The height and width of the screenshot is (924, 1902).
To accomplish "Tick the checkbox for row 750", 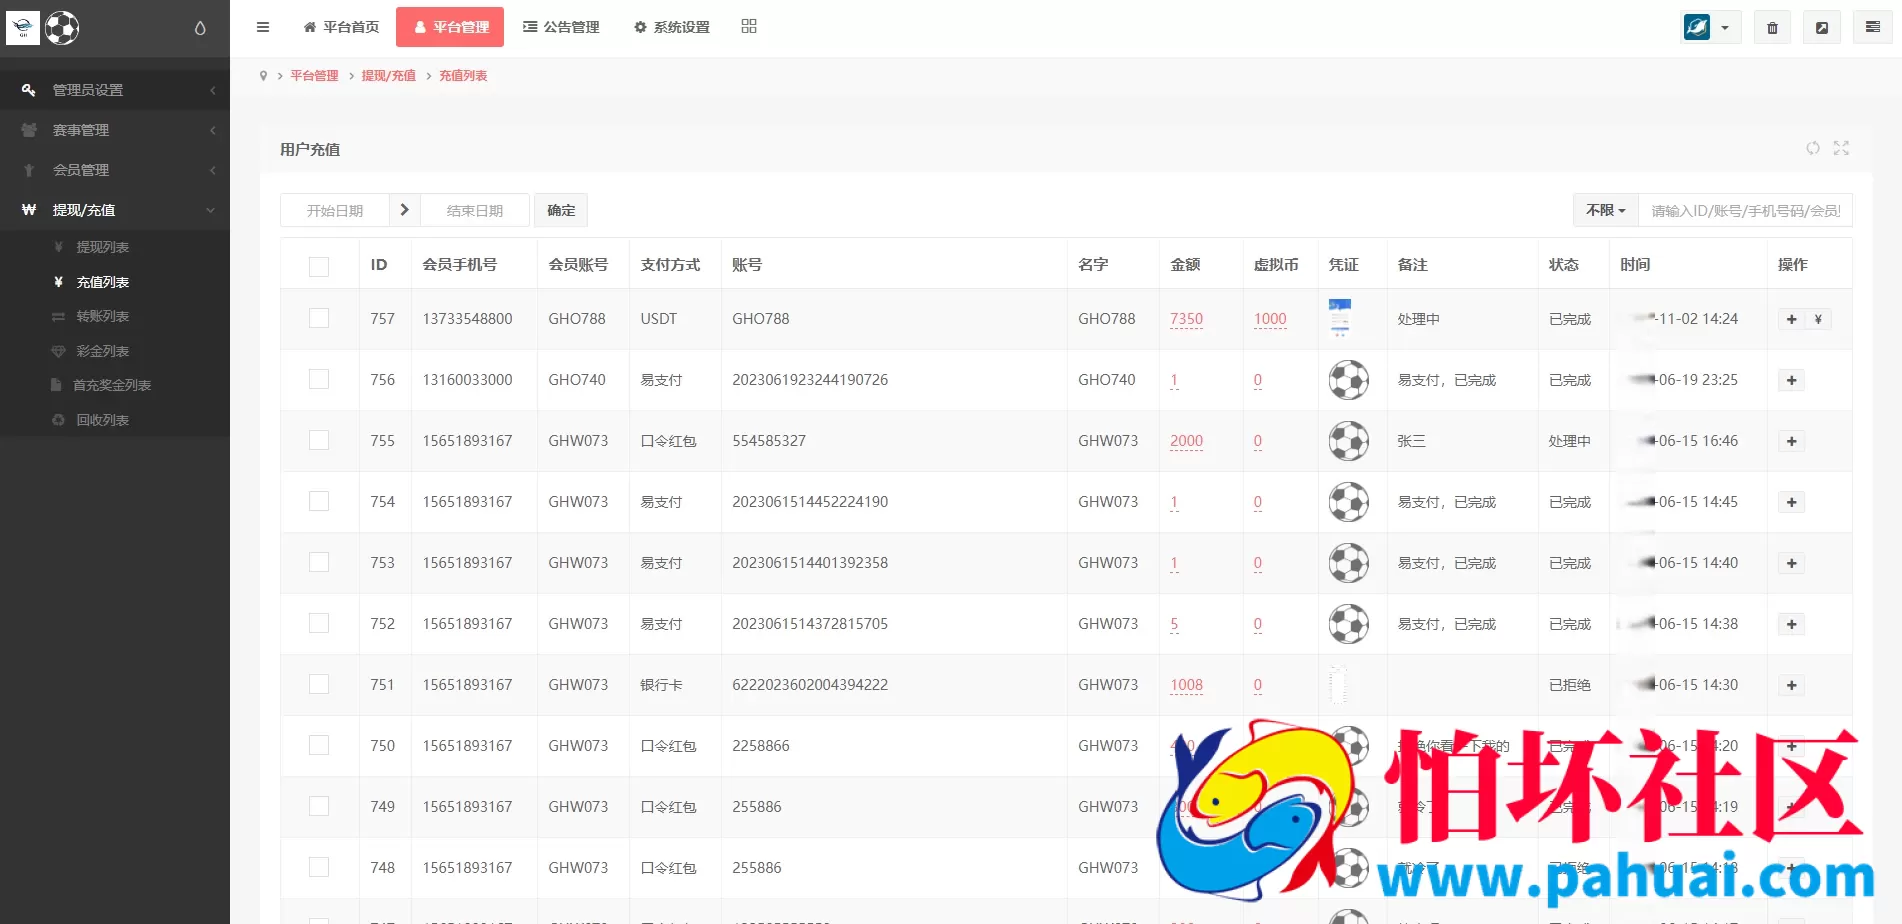I will pos(319,745).
